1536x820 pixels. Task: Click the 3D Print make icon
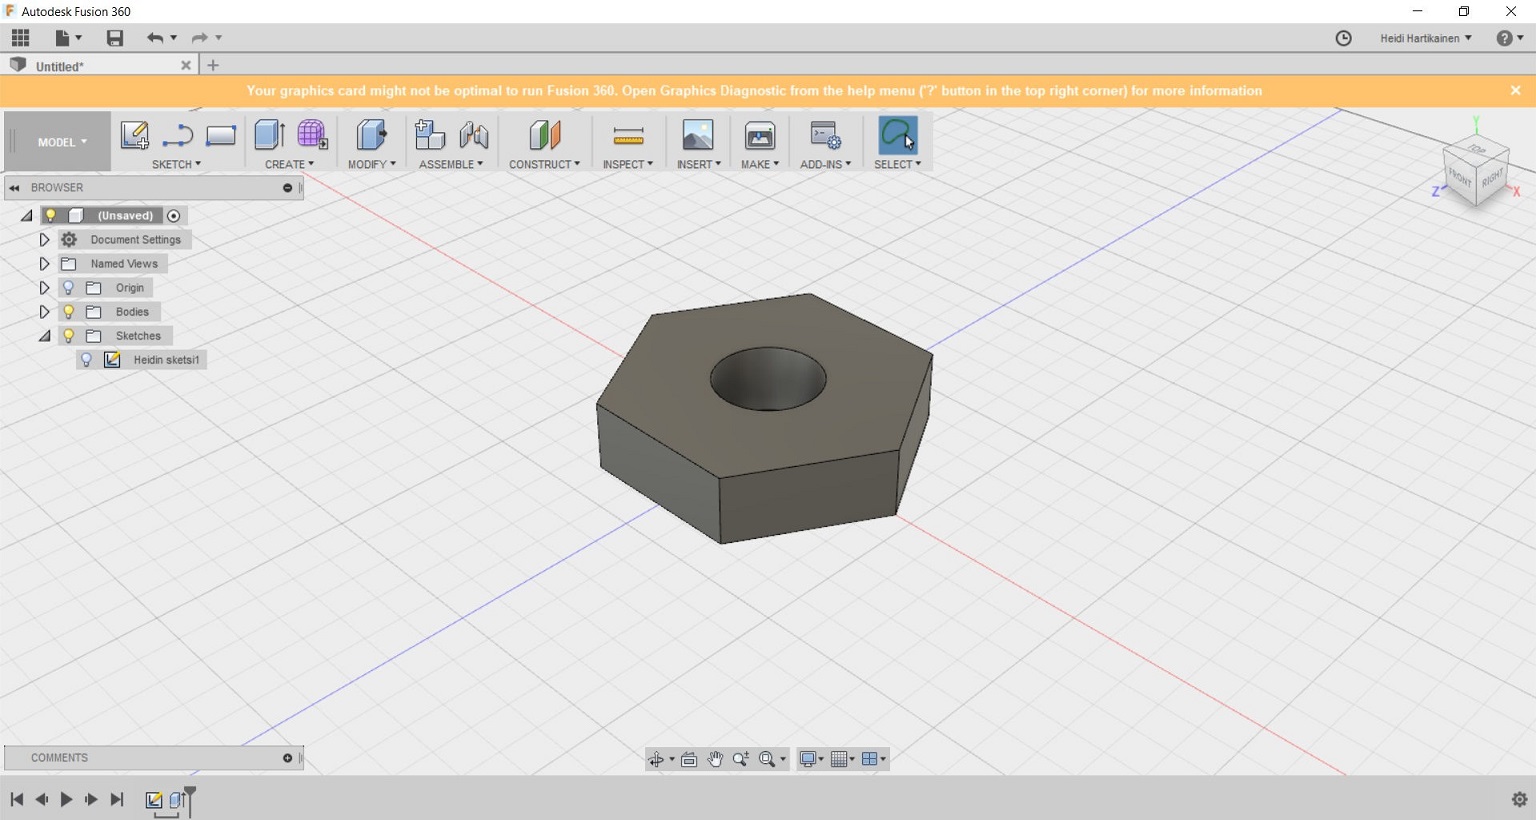click(x=760, y=135)
